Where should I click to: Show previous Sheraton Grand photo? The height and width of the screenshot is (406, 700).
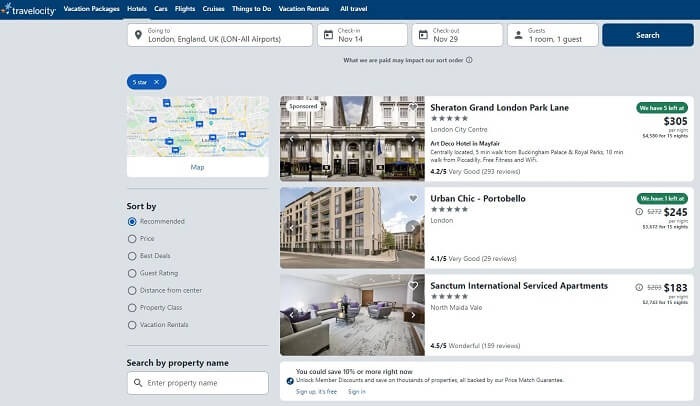[292, 139]
